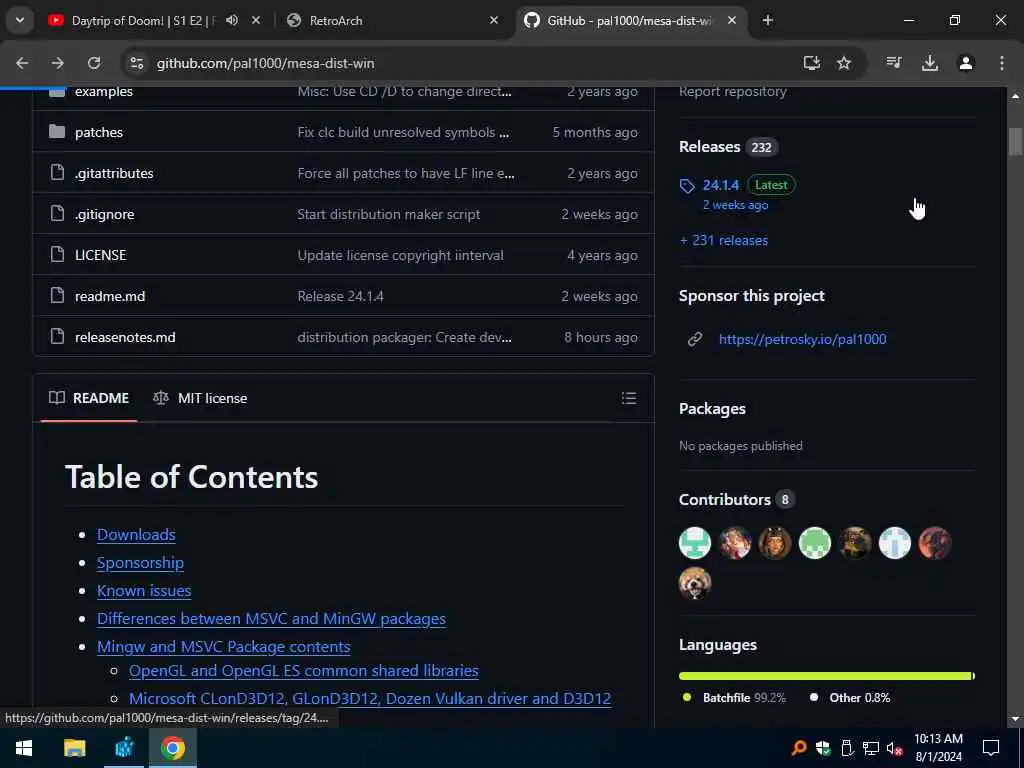Open the fourth green contributor avatar

coord(815,543)
